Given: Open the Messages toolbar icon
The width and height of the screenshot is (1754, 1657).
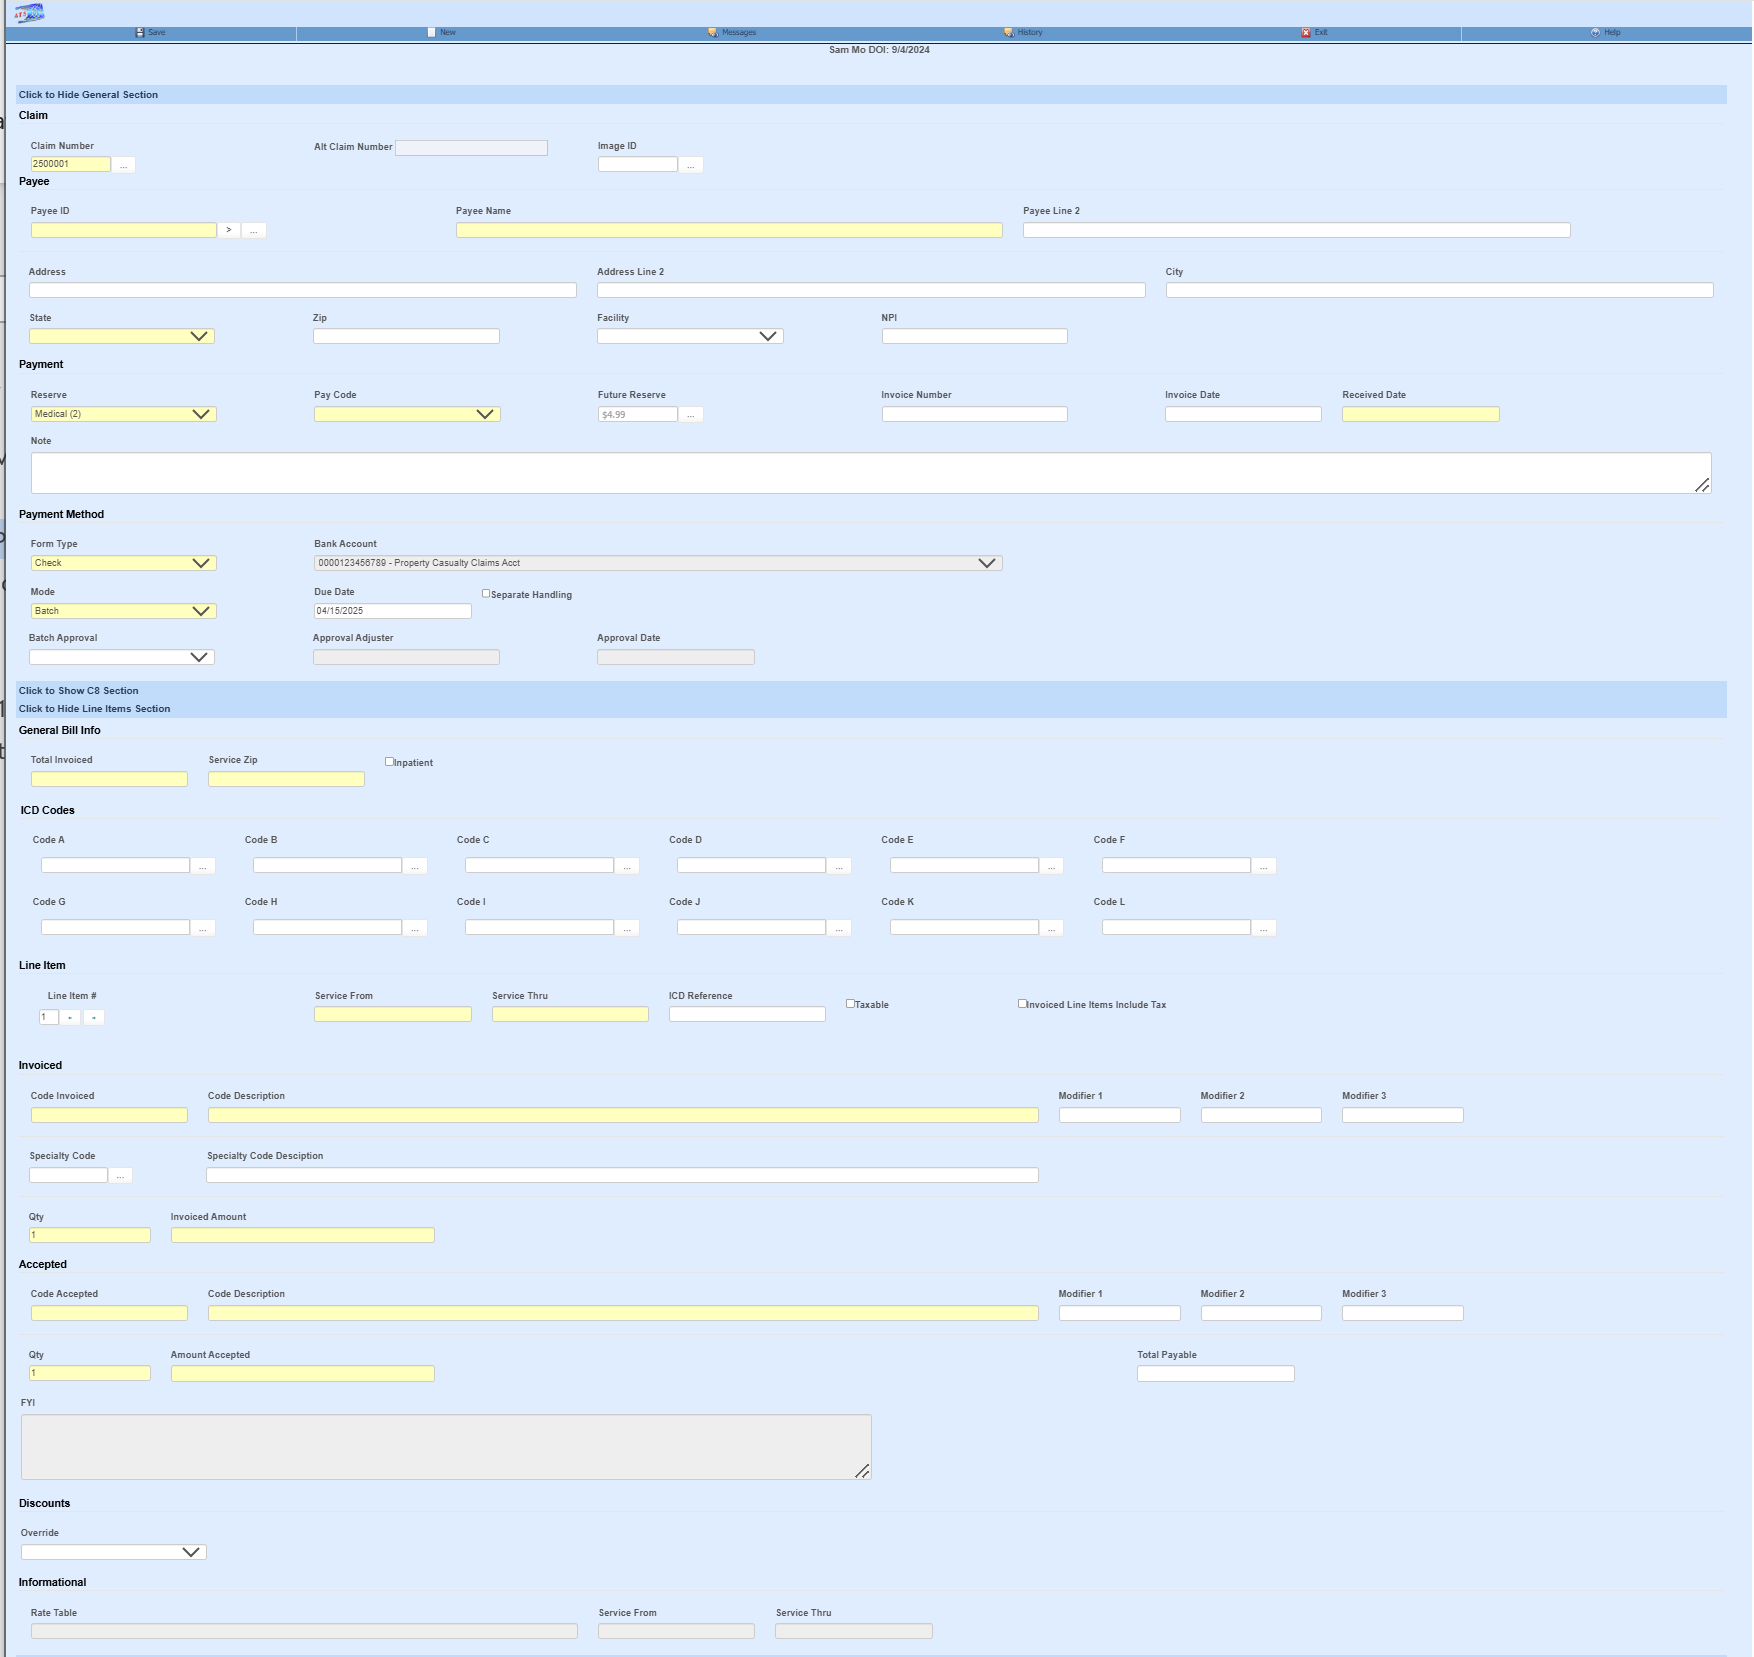Looking at the screenshot, I should tap(713, 33).
